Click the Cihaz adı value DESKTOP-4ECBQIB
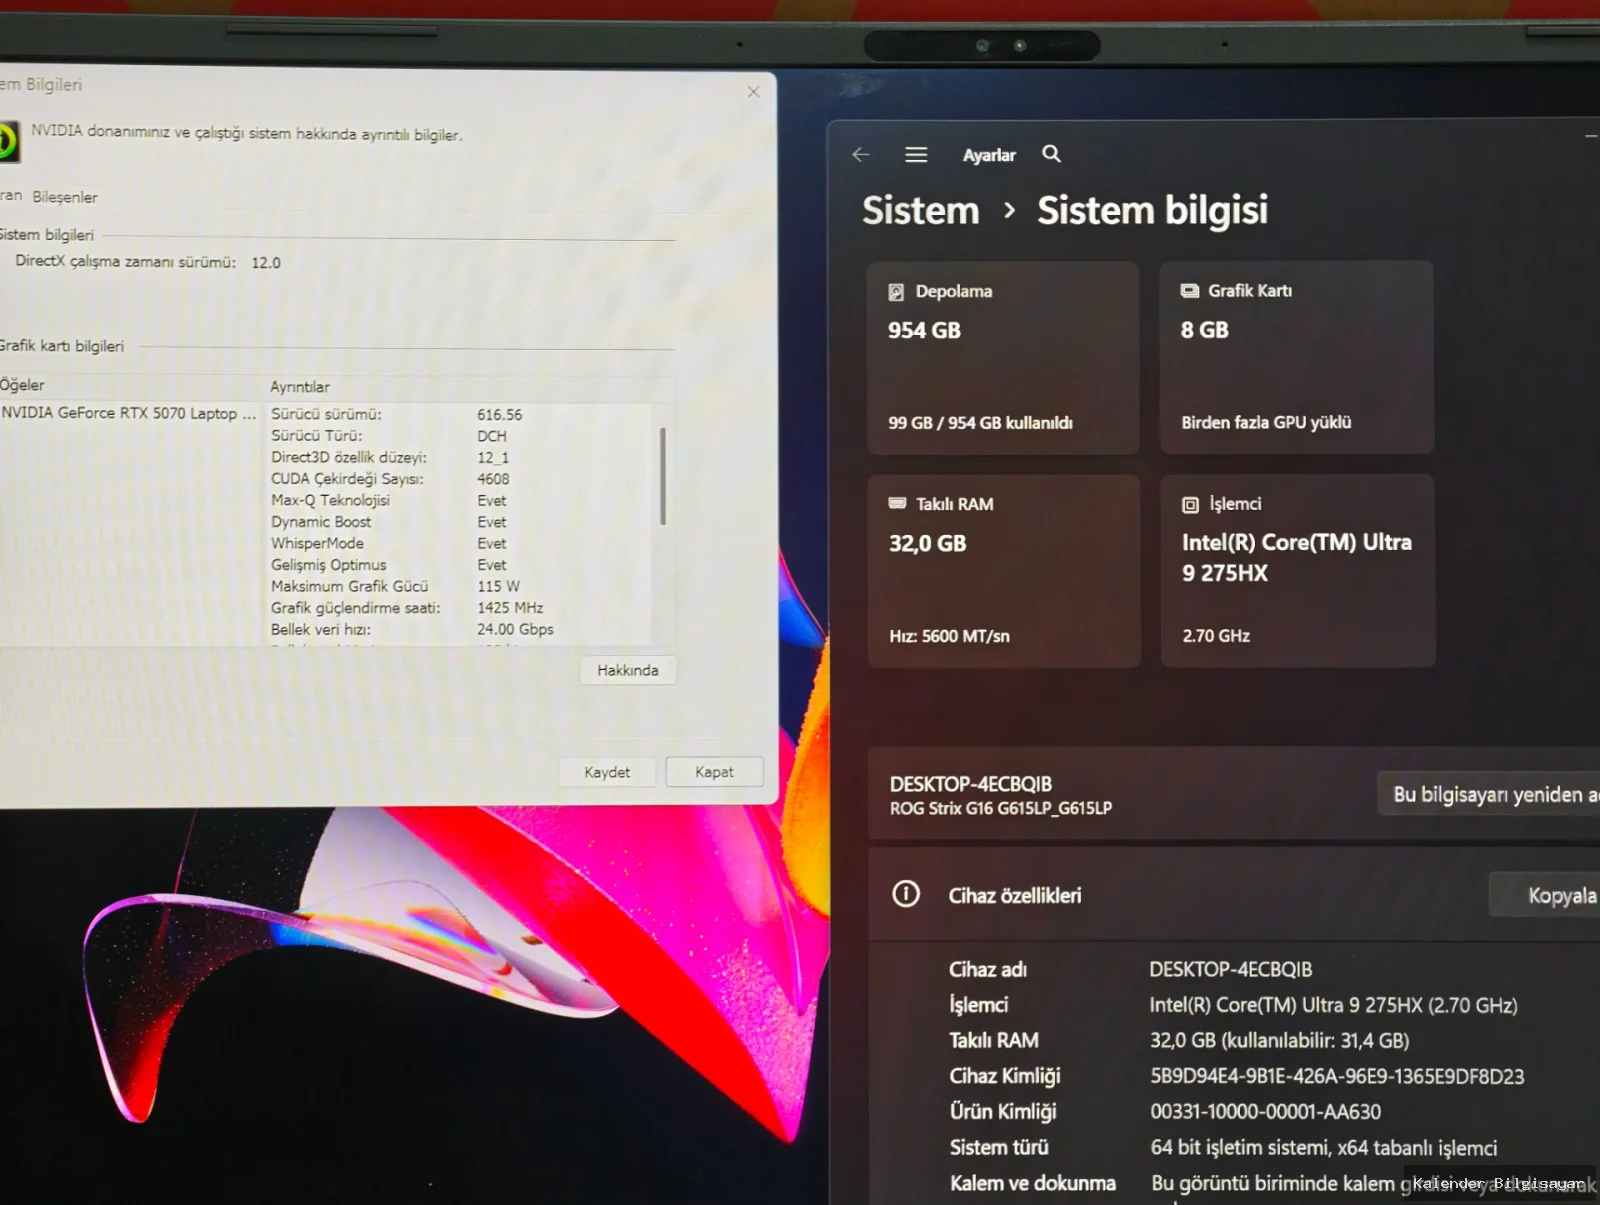Image resolution: width=1600 pixels, height=1205 pixels. point(1230,969)
